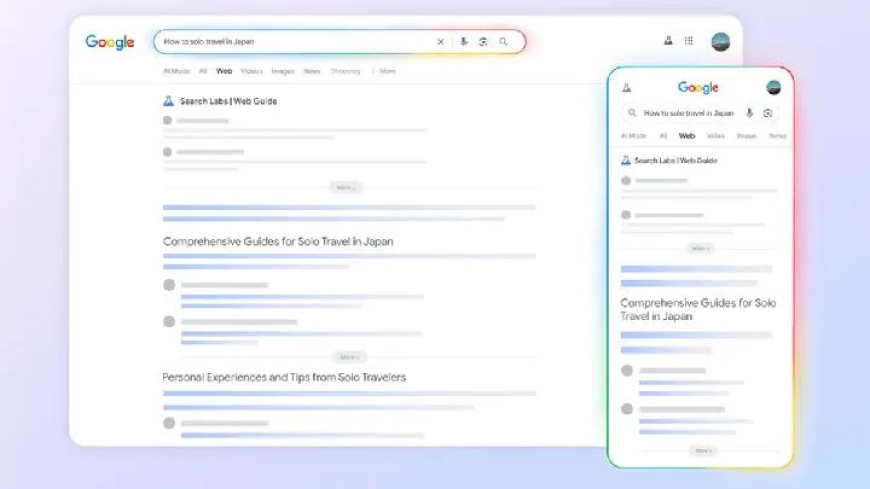Open Search Labs flask in mobile header
This screenshot has width=870, height=489.
point(626,88)
